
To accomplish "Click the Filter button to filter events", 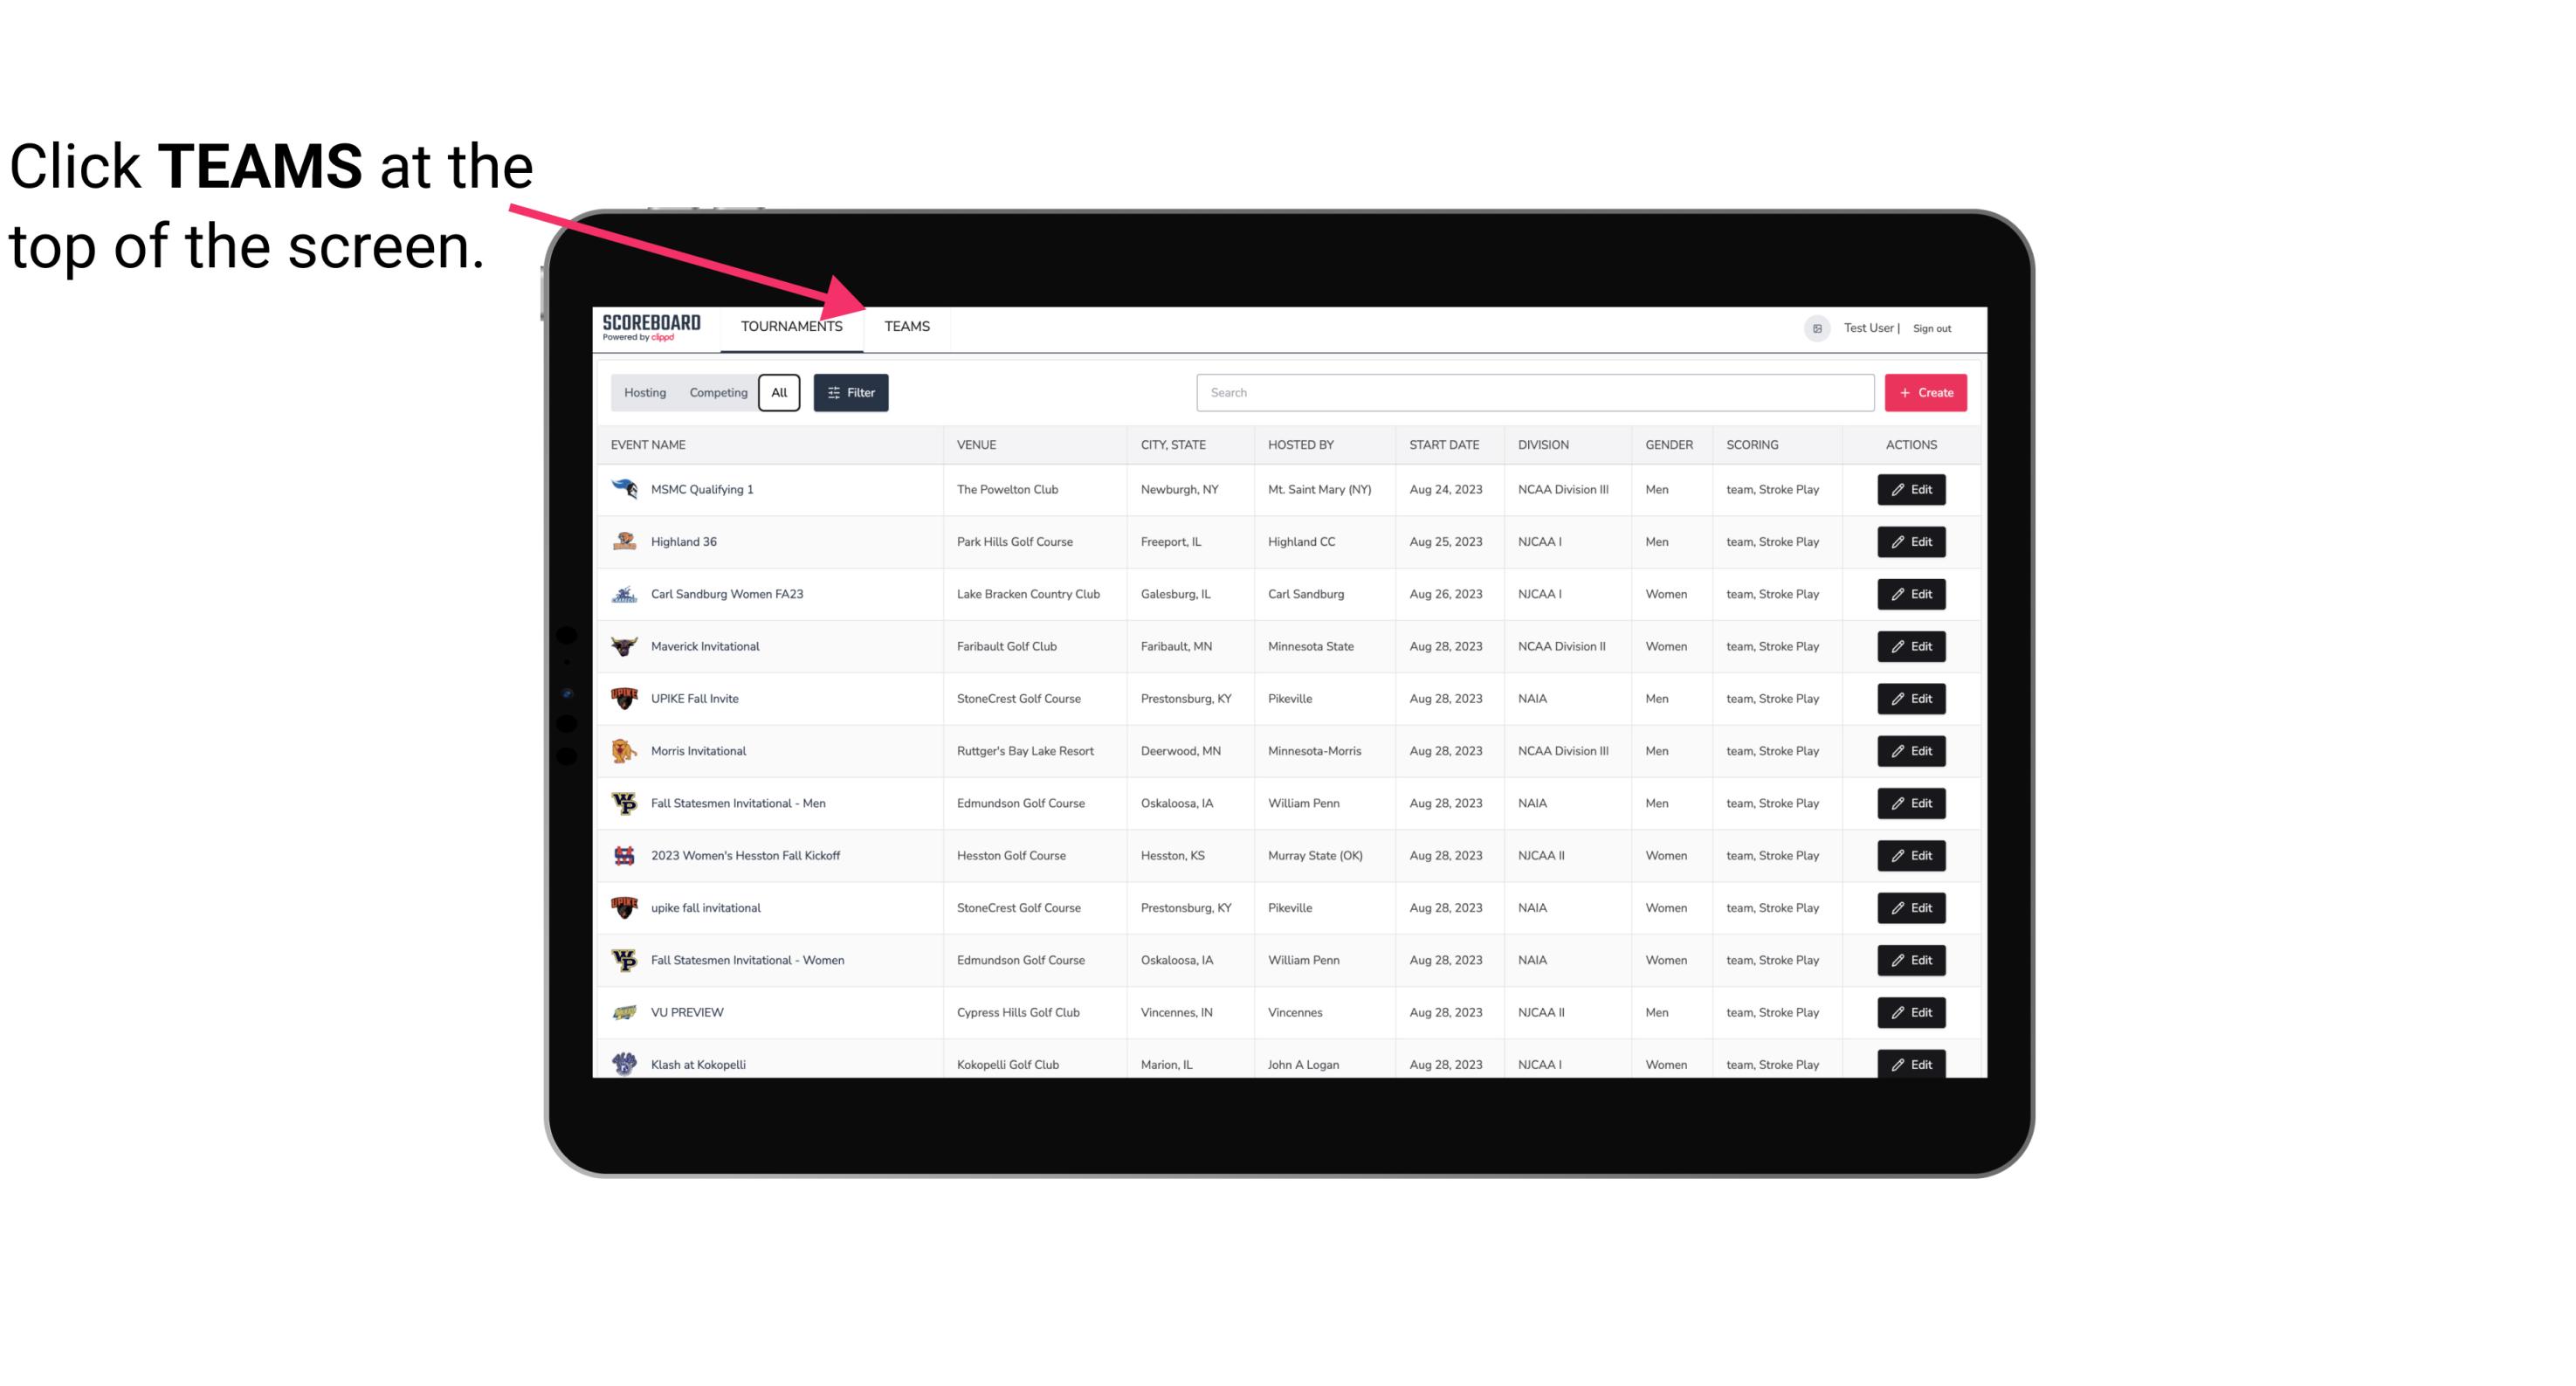I will 853,393.
